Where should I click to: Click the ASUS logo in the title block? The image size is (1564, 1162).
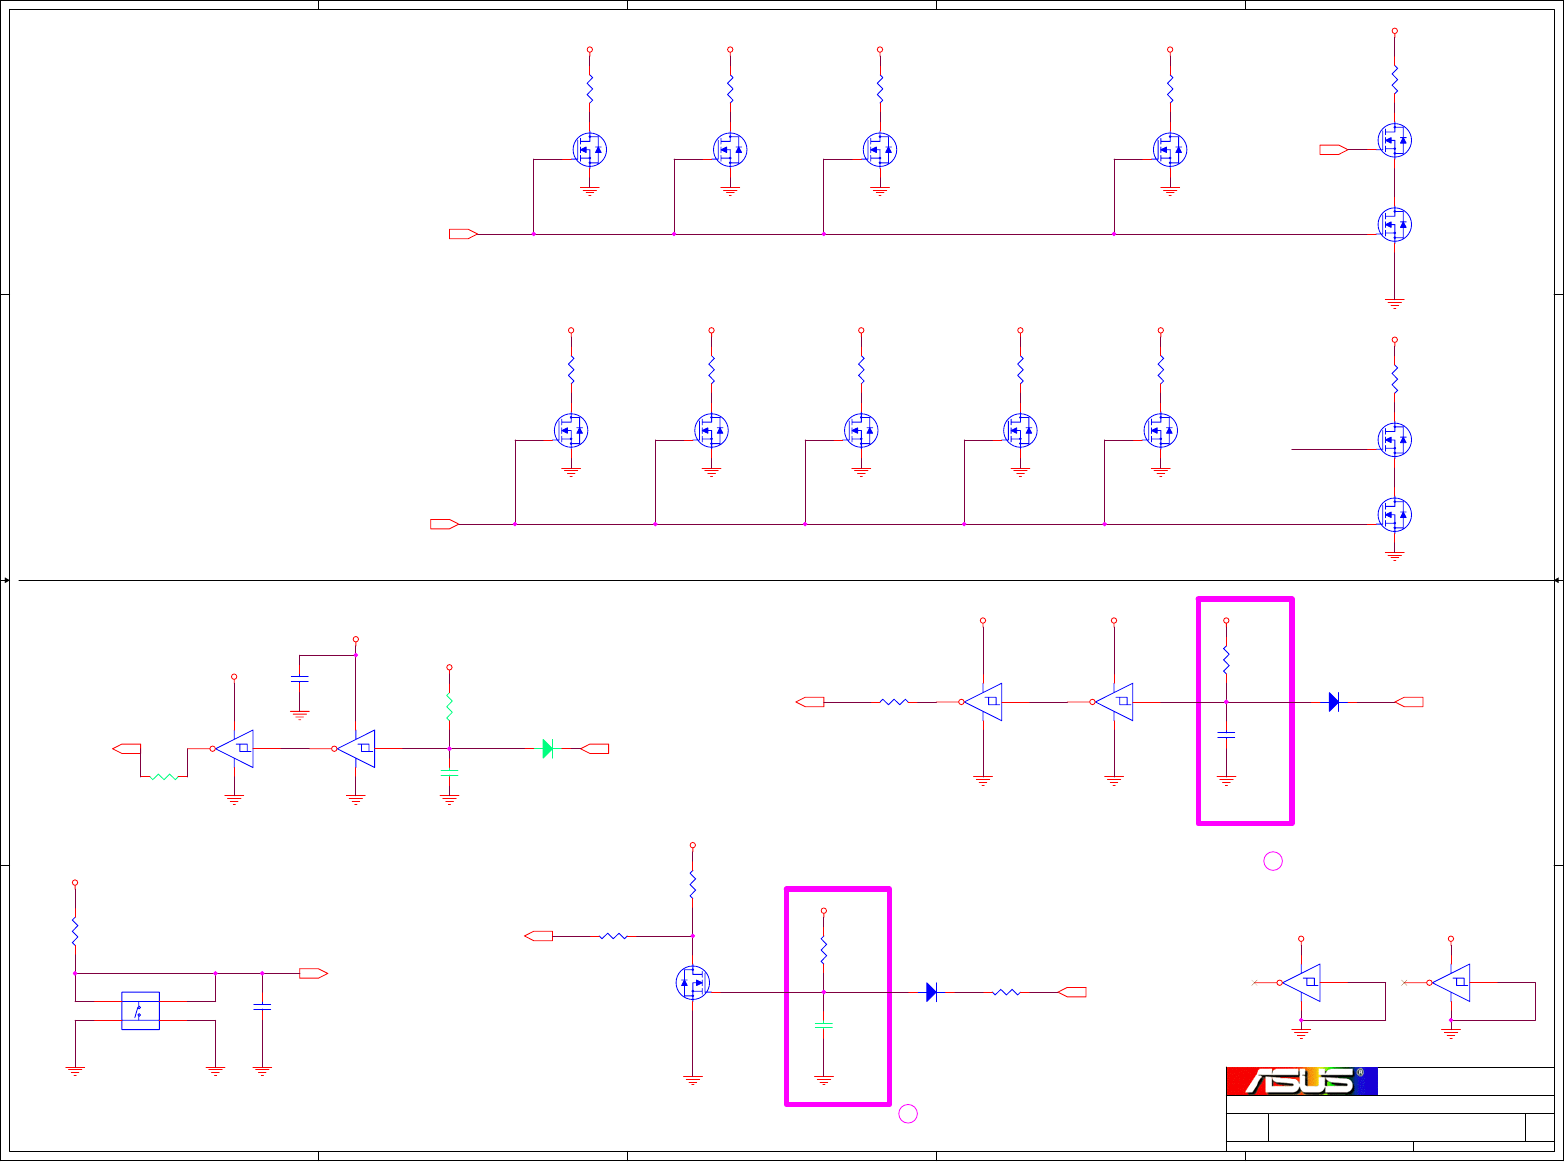tap(1302, 1081)
